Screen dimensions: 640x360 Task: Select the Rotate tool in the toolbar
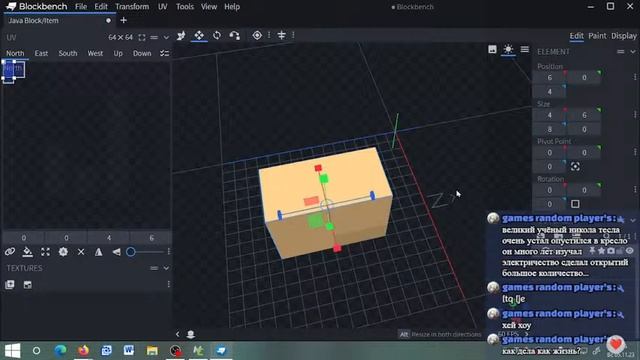tap(217, 36)
